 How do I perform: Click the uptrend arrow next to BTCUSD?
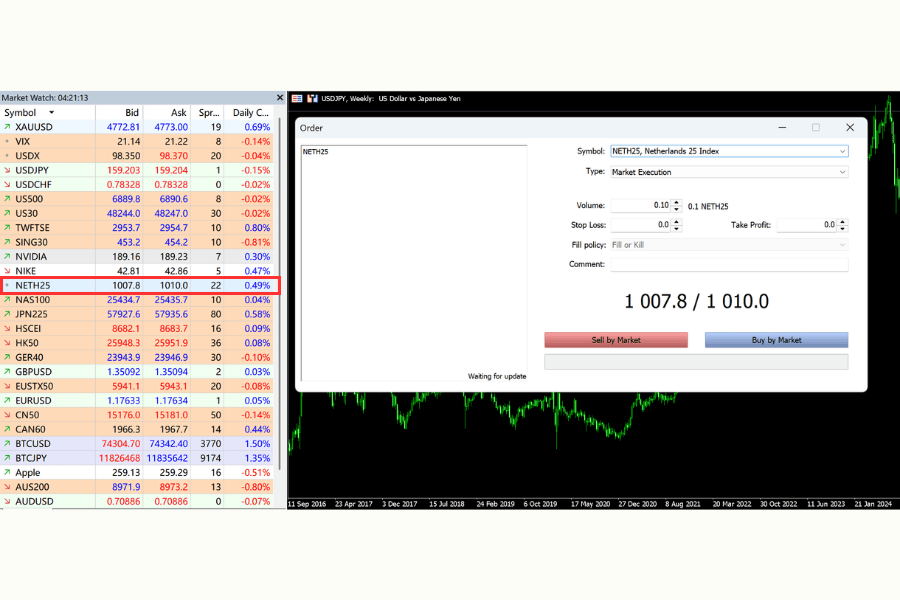(x=8, y=443)
